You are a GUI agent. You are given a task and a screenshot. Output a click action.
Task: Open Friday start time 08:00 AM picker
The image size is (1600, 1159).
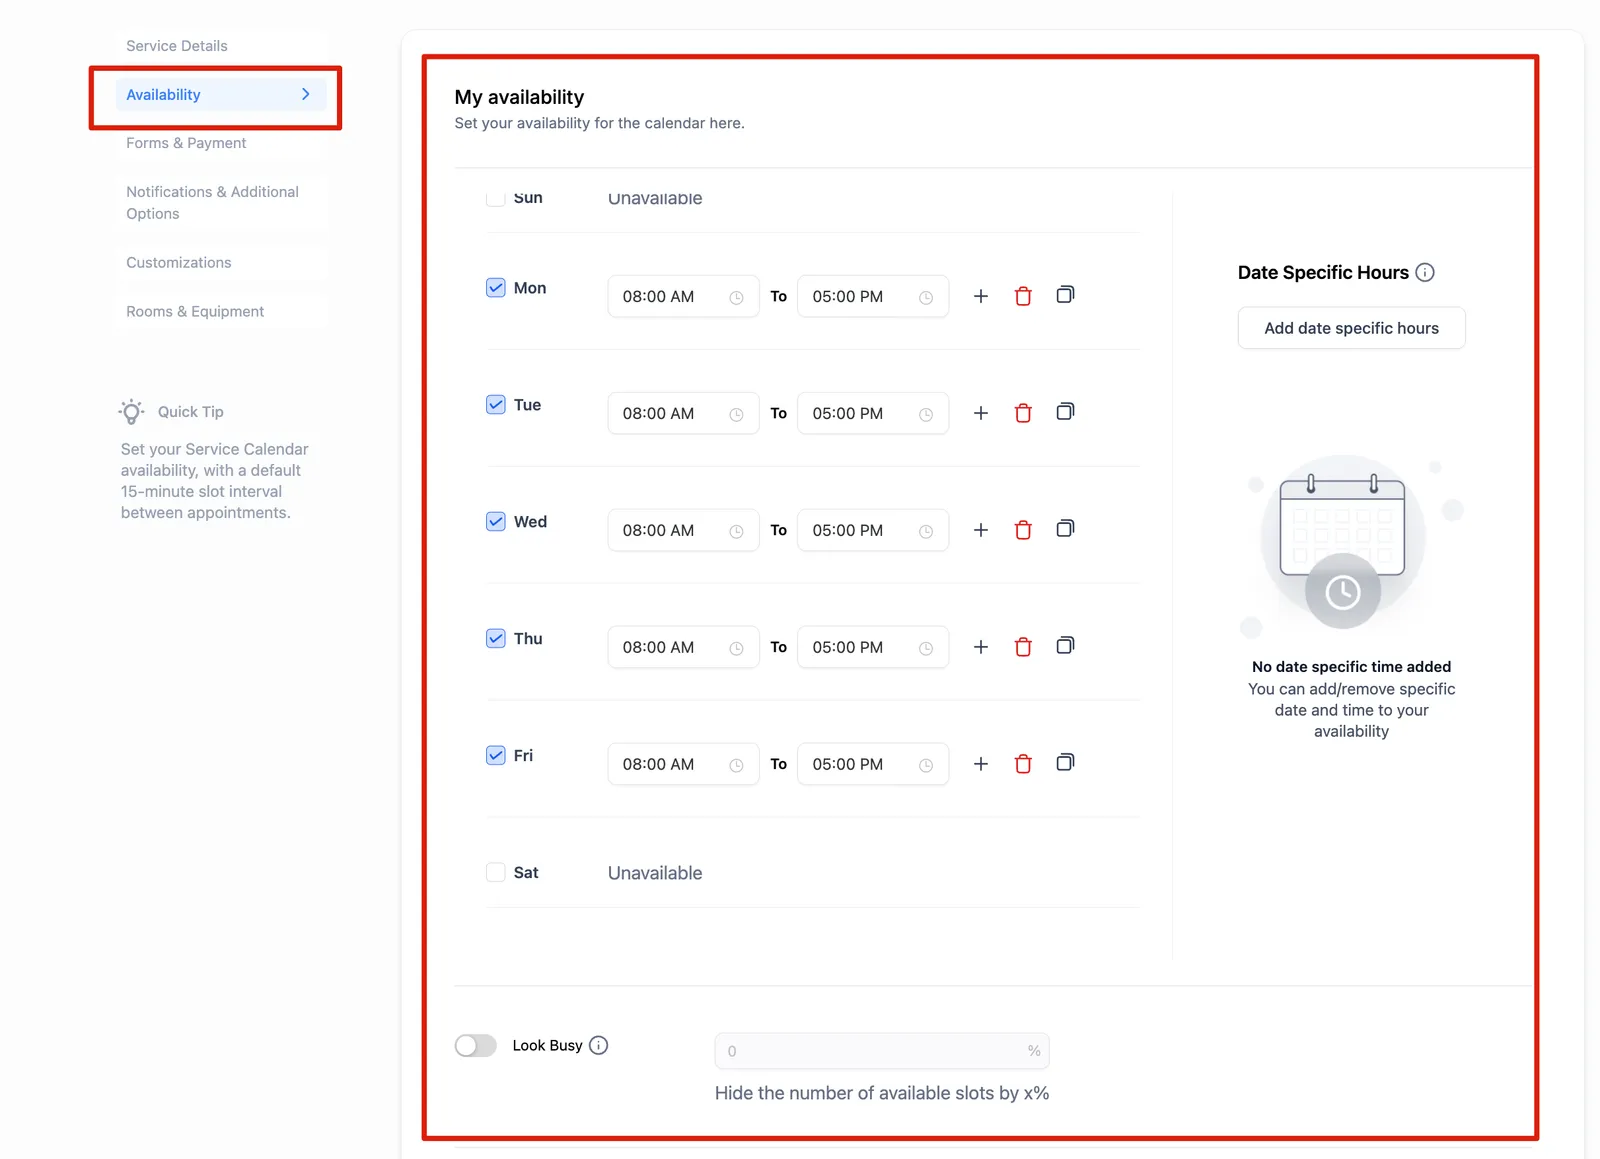click(x=683, y=765)
